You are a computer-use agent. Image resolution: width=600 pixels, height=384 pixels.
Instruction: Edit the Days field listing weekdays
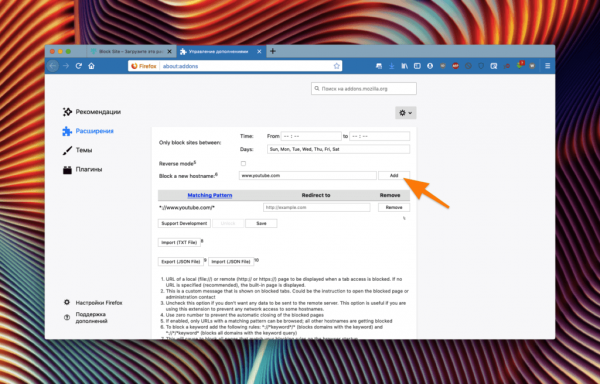338,149
